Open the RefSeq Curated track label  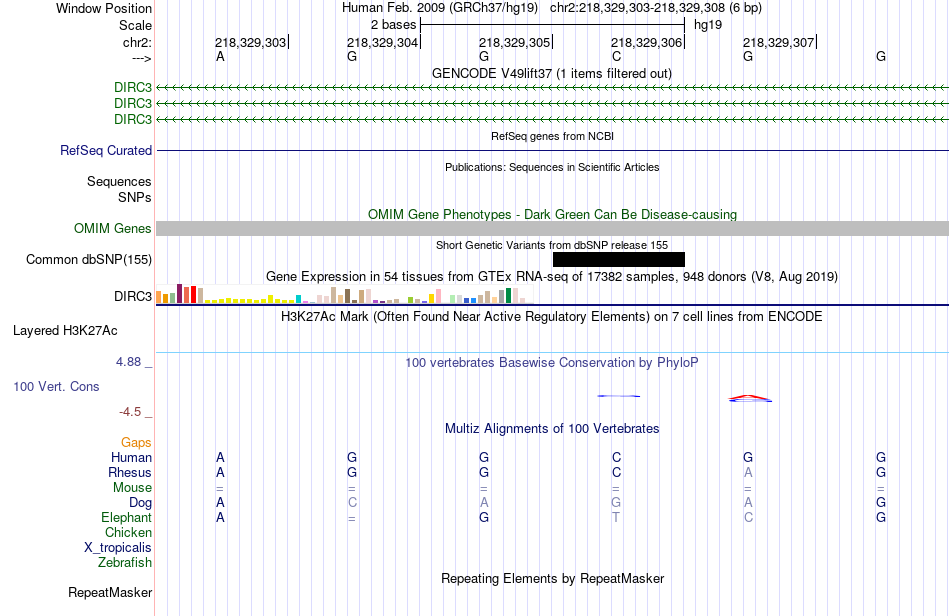[106, 150]
